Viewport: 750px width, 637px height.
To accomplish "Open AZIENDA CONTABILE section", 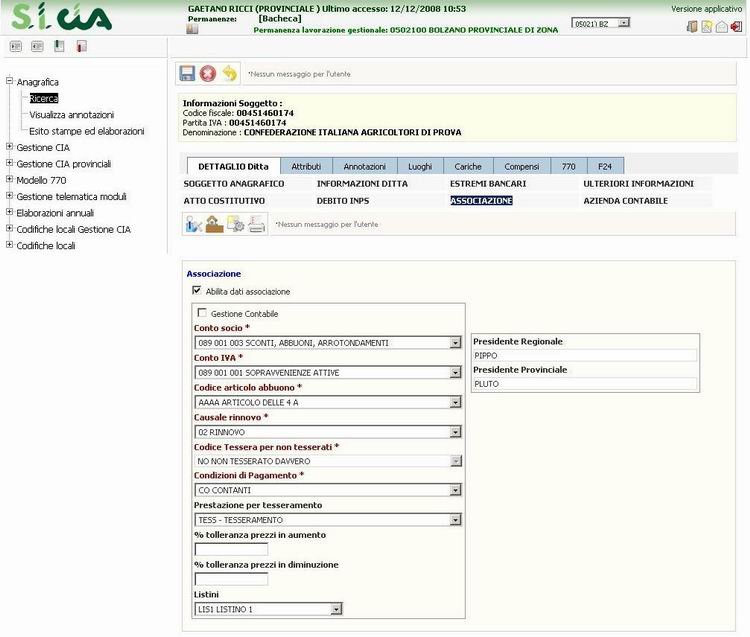I will 626,201.
